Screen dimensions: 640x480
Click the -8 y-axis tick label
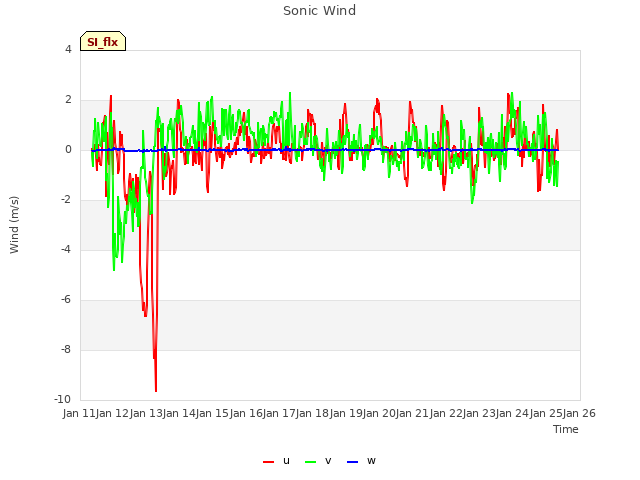pos(66,349)
